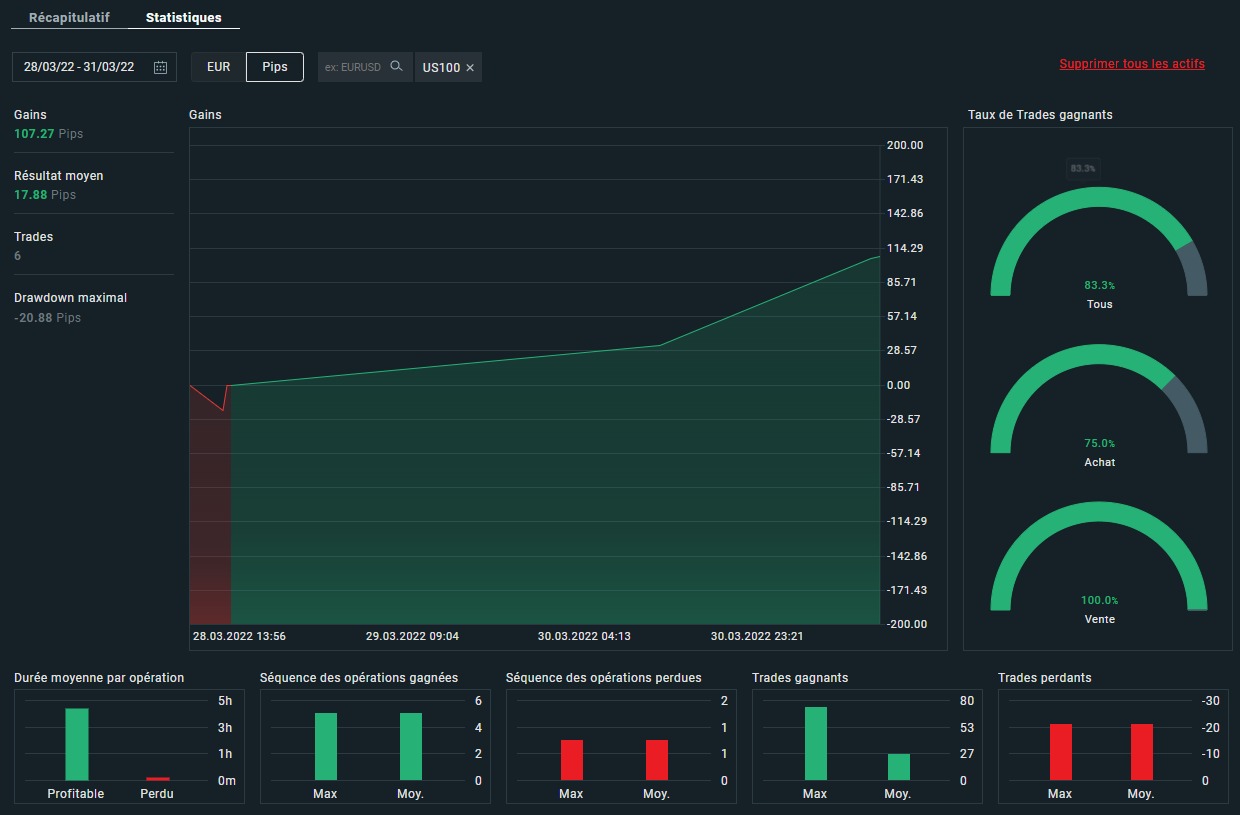
Task: Switch to the Récapitulatif tab
Action: pyautogui.click(x=69, y=18)
